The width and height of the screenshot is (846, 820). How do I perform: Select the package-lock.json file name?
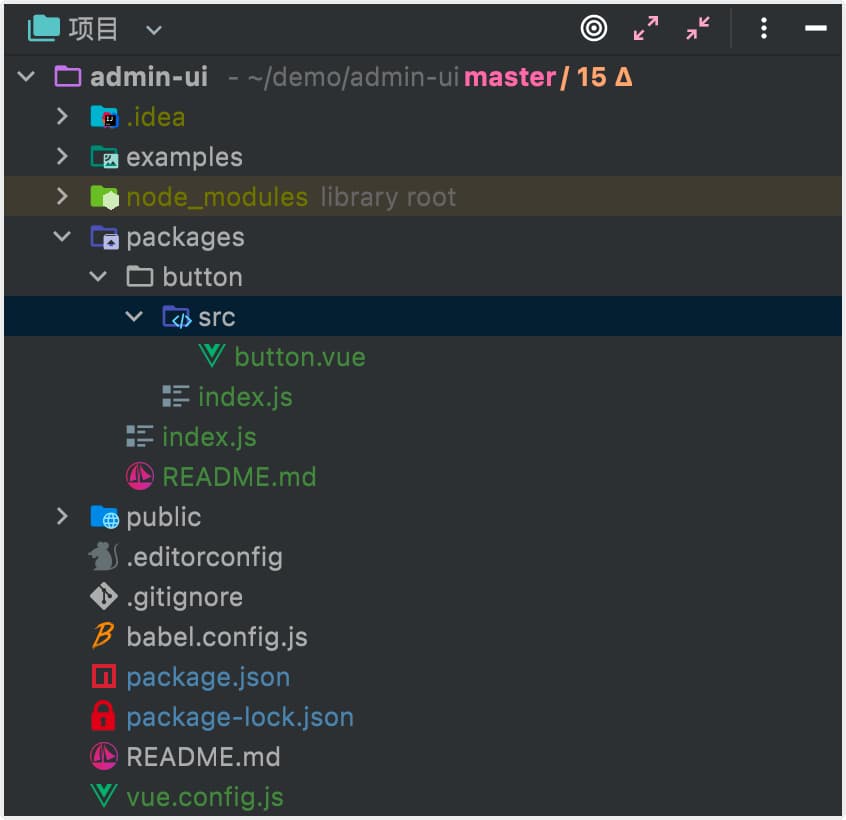[x=240, y=718]
